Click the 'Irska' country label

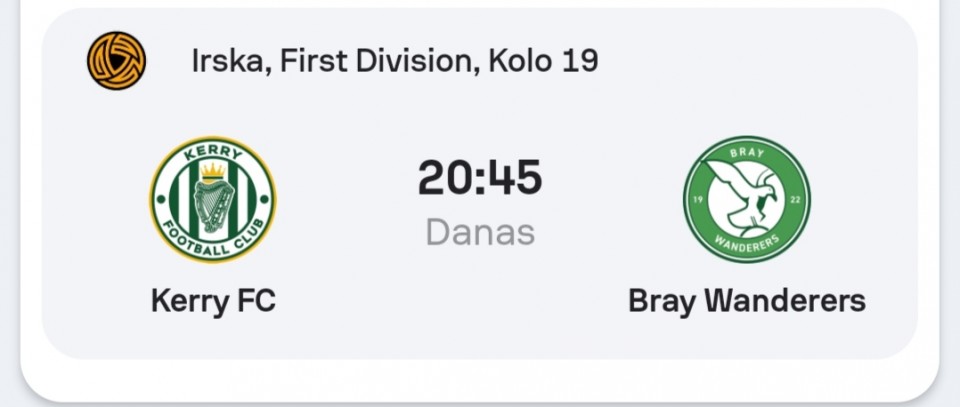pyautogui.click(x=227, y=61)
